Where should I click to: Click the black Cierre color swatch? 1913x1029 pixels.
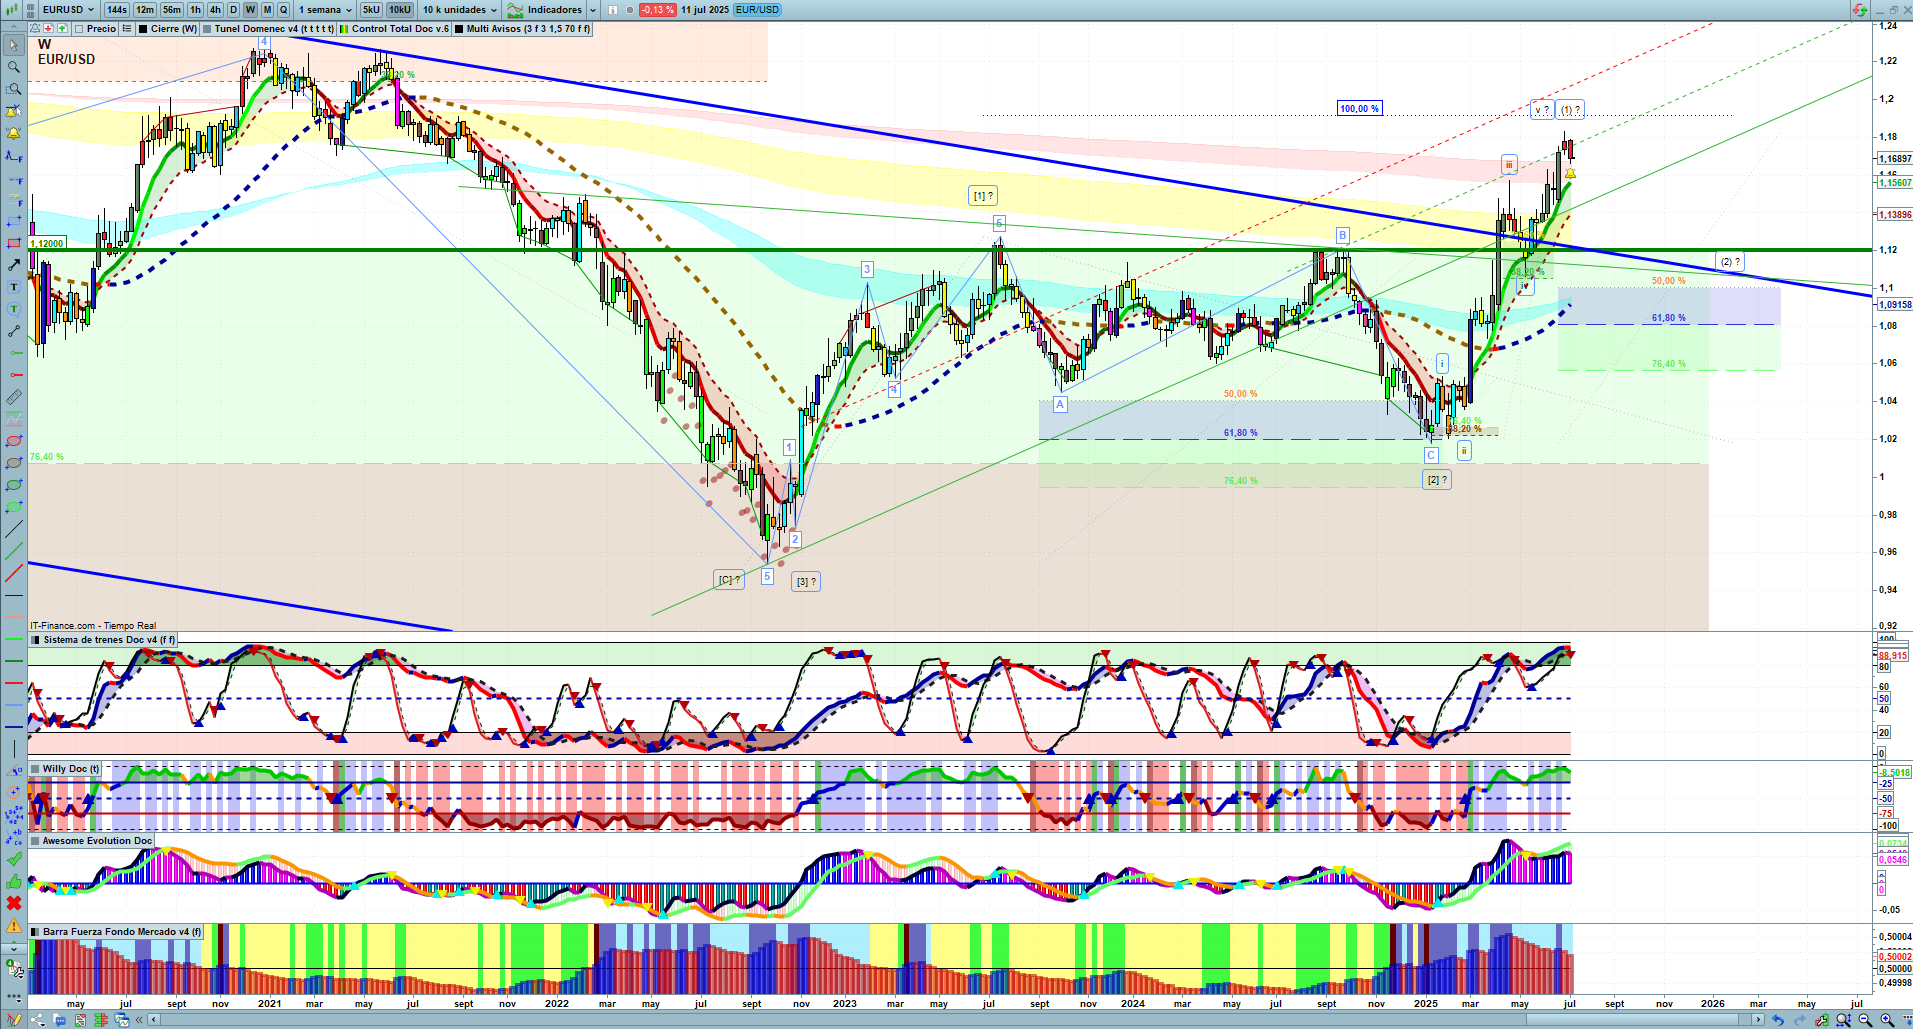[x=144, y=29]
